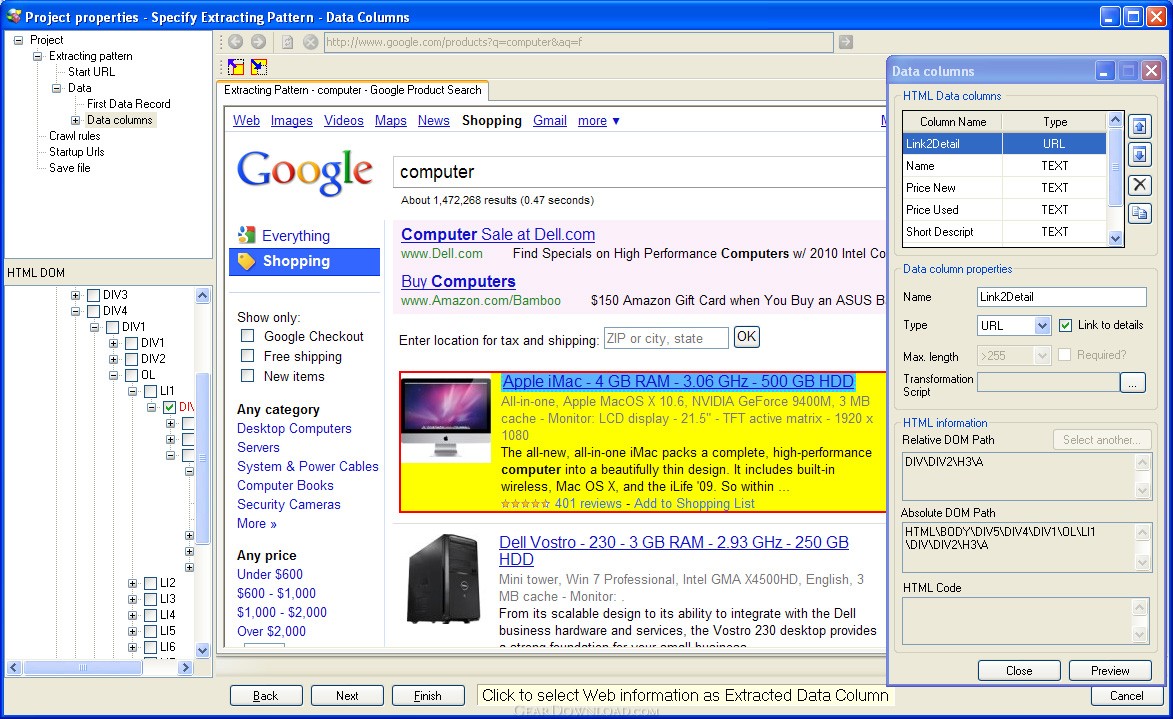Delete the selected data column
Screen dimensions: 1173x719
point(1139,184)
